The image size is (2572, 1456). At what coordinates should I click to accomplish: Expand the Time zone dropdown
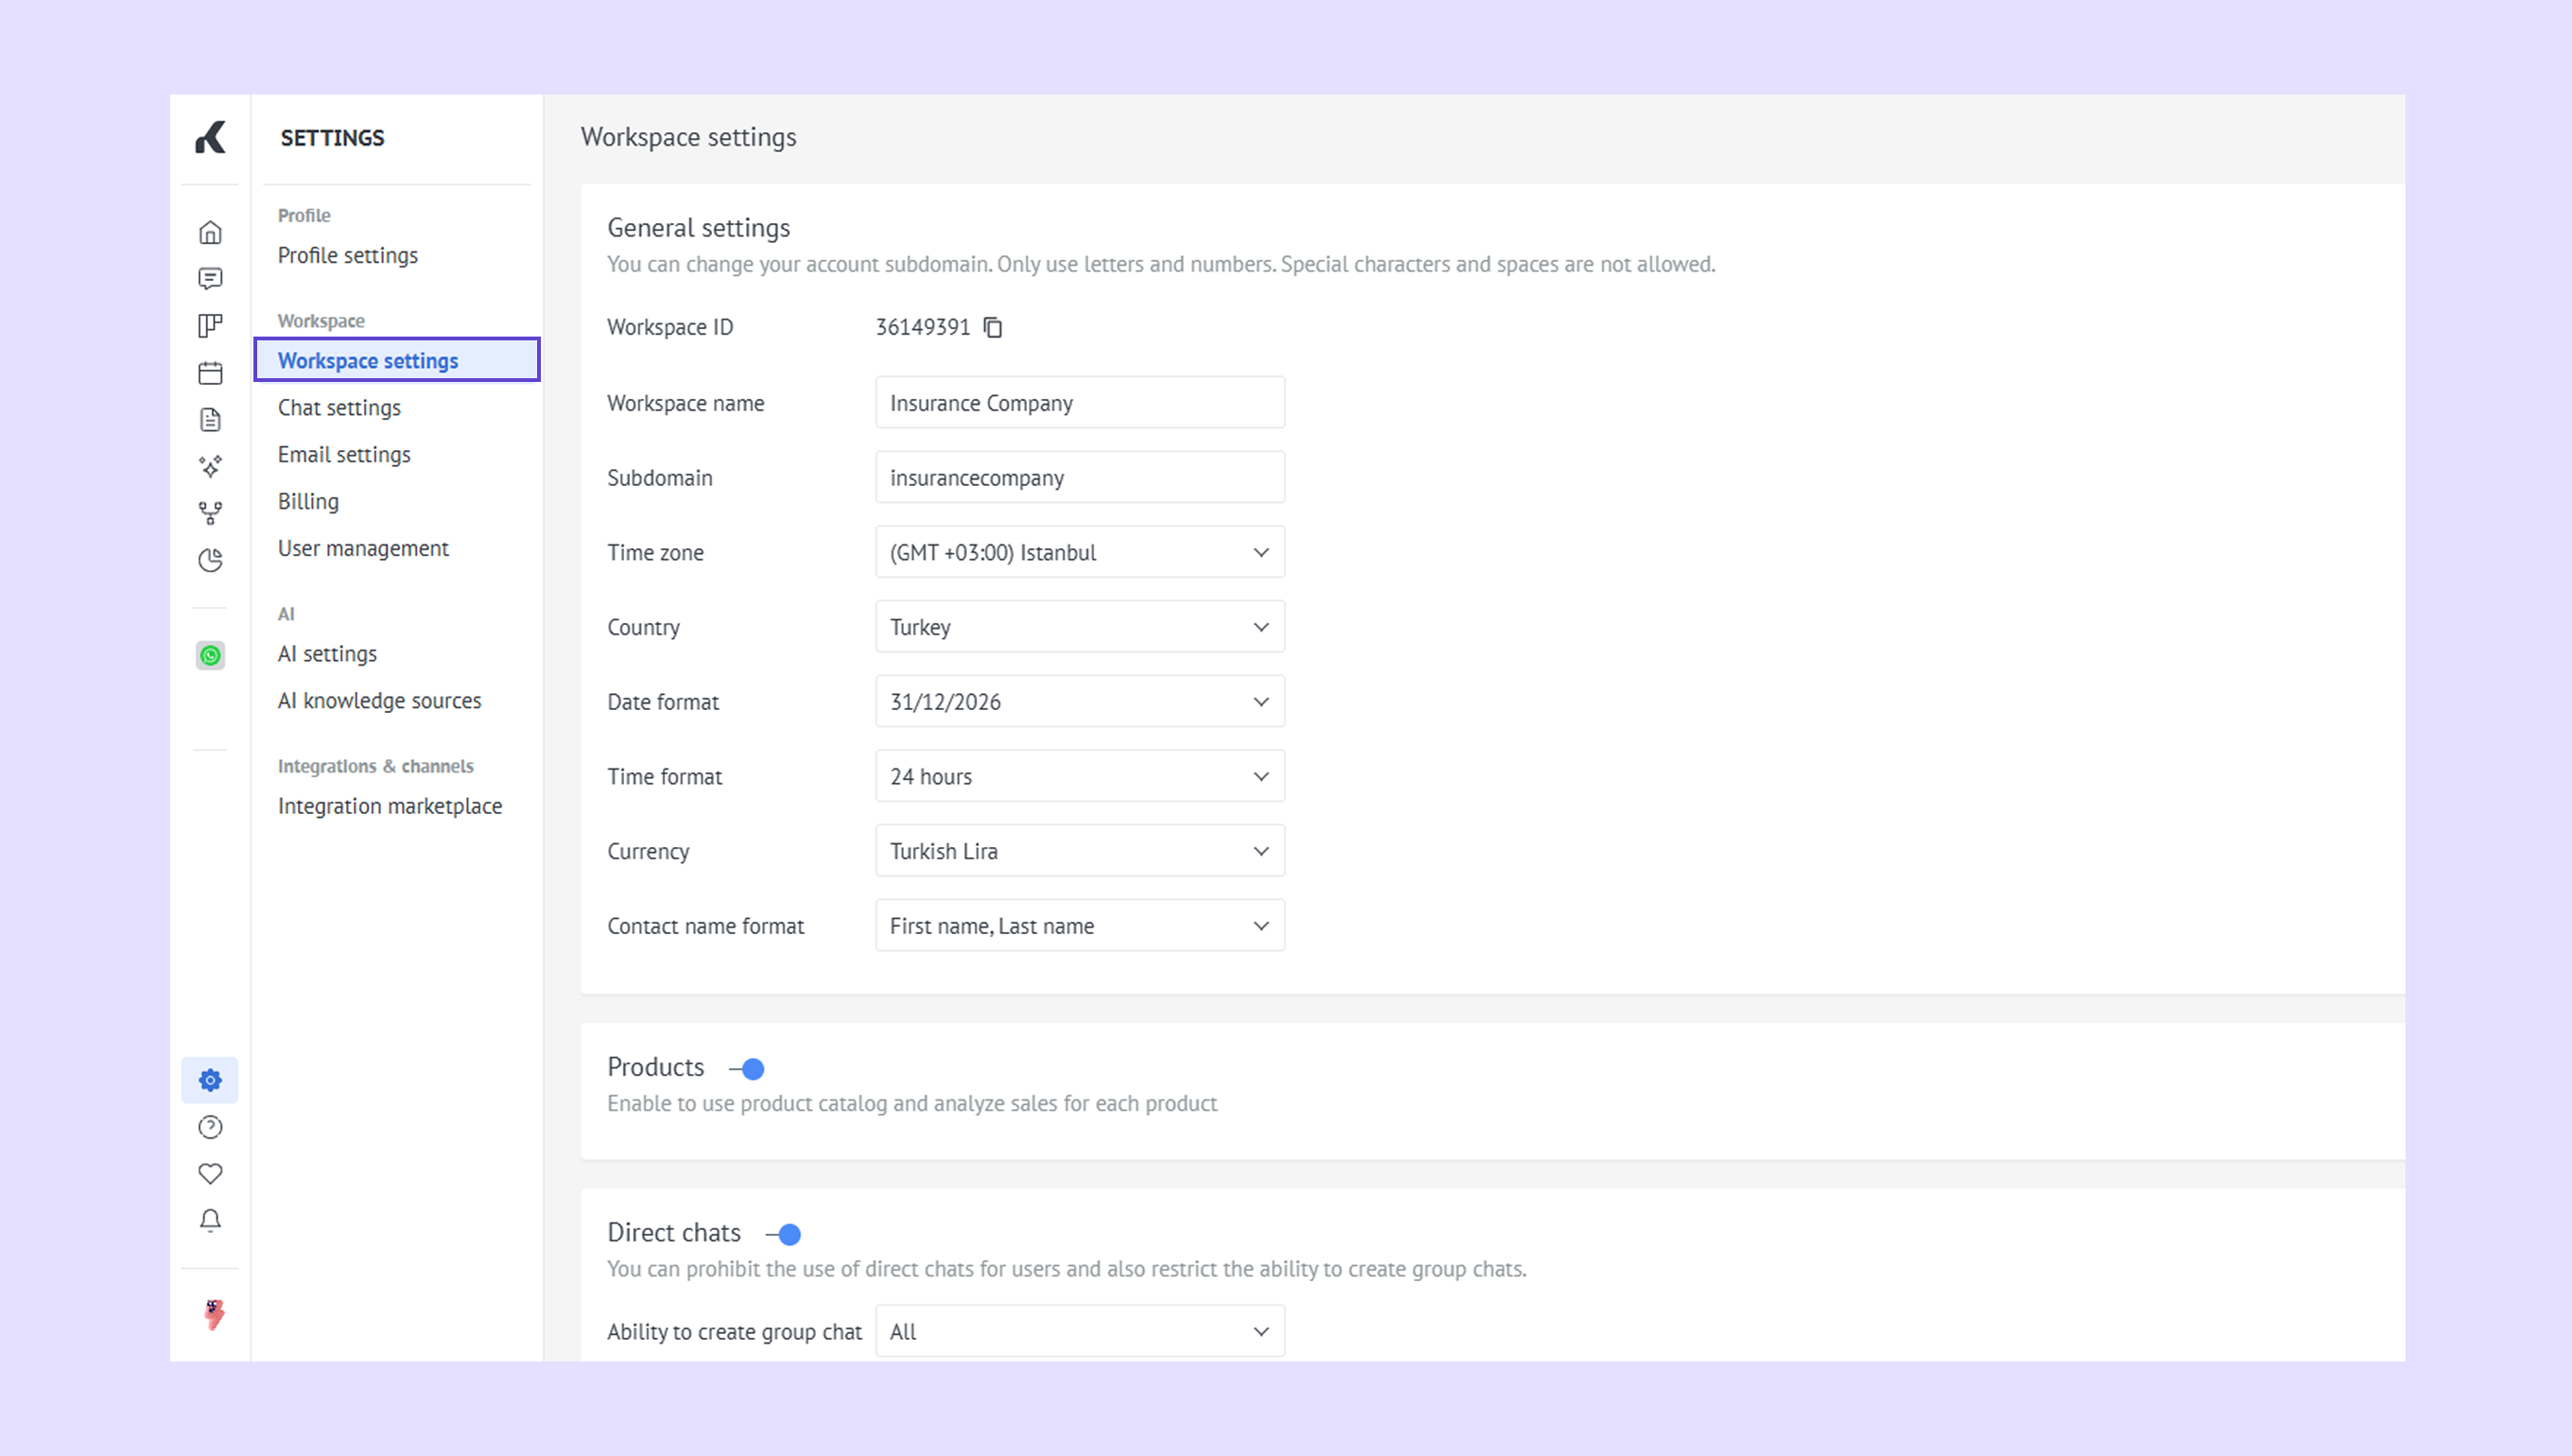pyautogui.click(x=1079, y=552)
